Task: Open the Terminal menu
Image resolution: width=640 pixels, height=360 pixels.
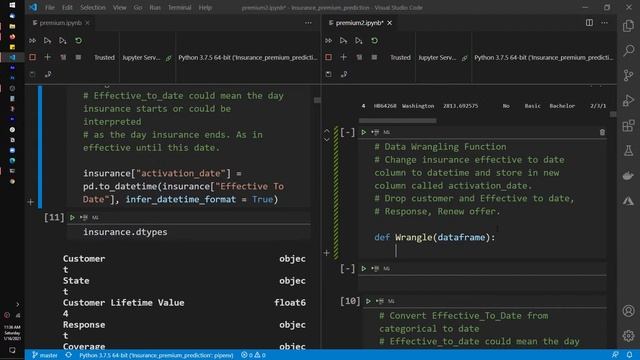Action: point(180,7)
